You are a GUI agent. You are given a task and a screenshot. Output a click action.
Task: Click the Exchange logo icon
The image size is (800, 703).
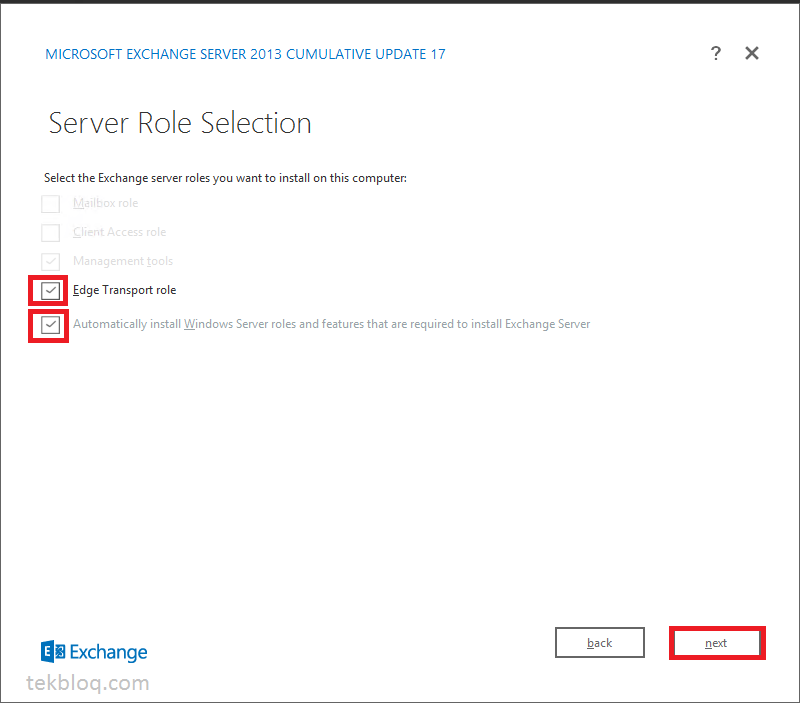point(53,651)
